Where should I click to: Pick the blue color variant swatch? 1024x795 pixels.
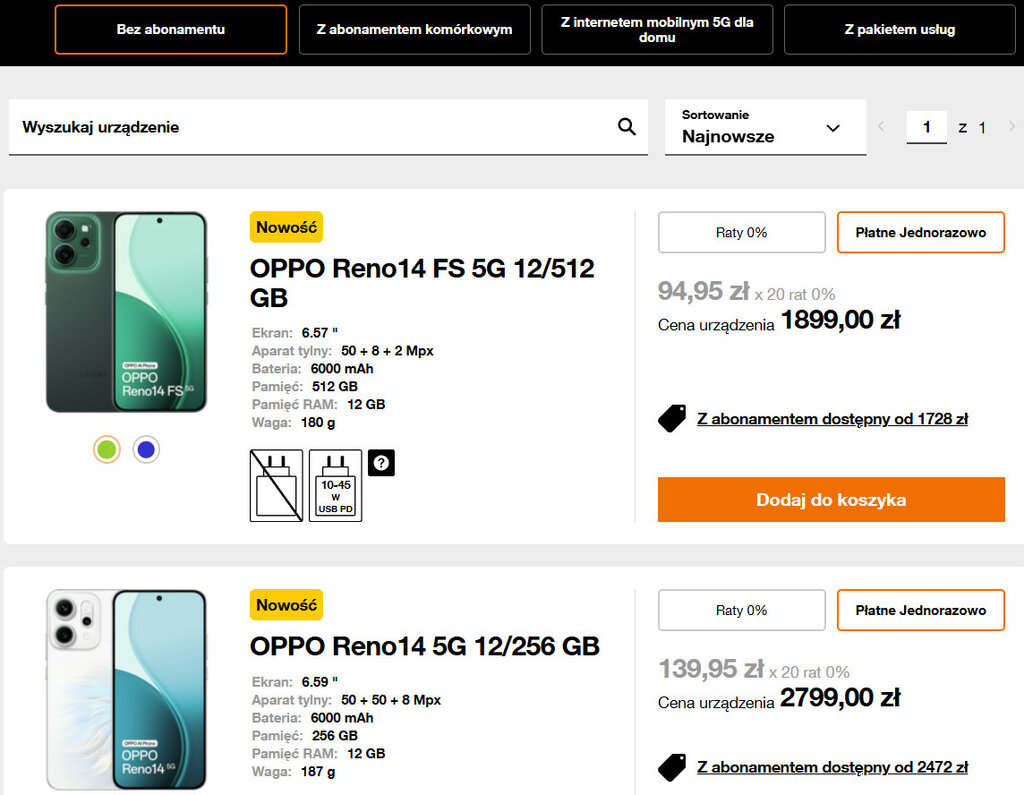[x=146, y=450]
